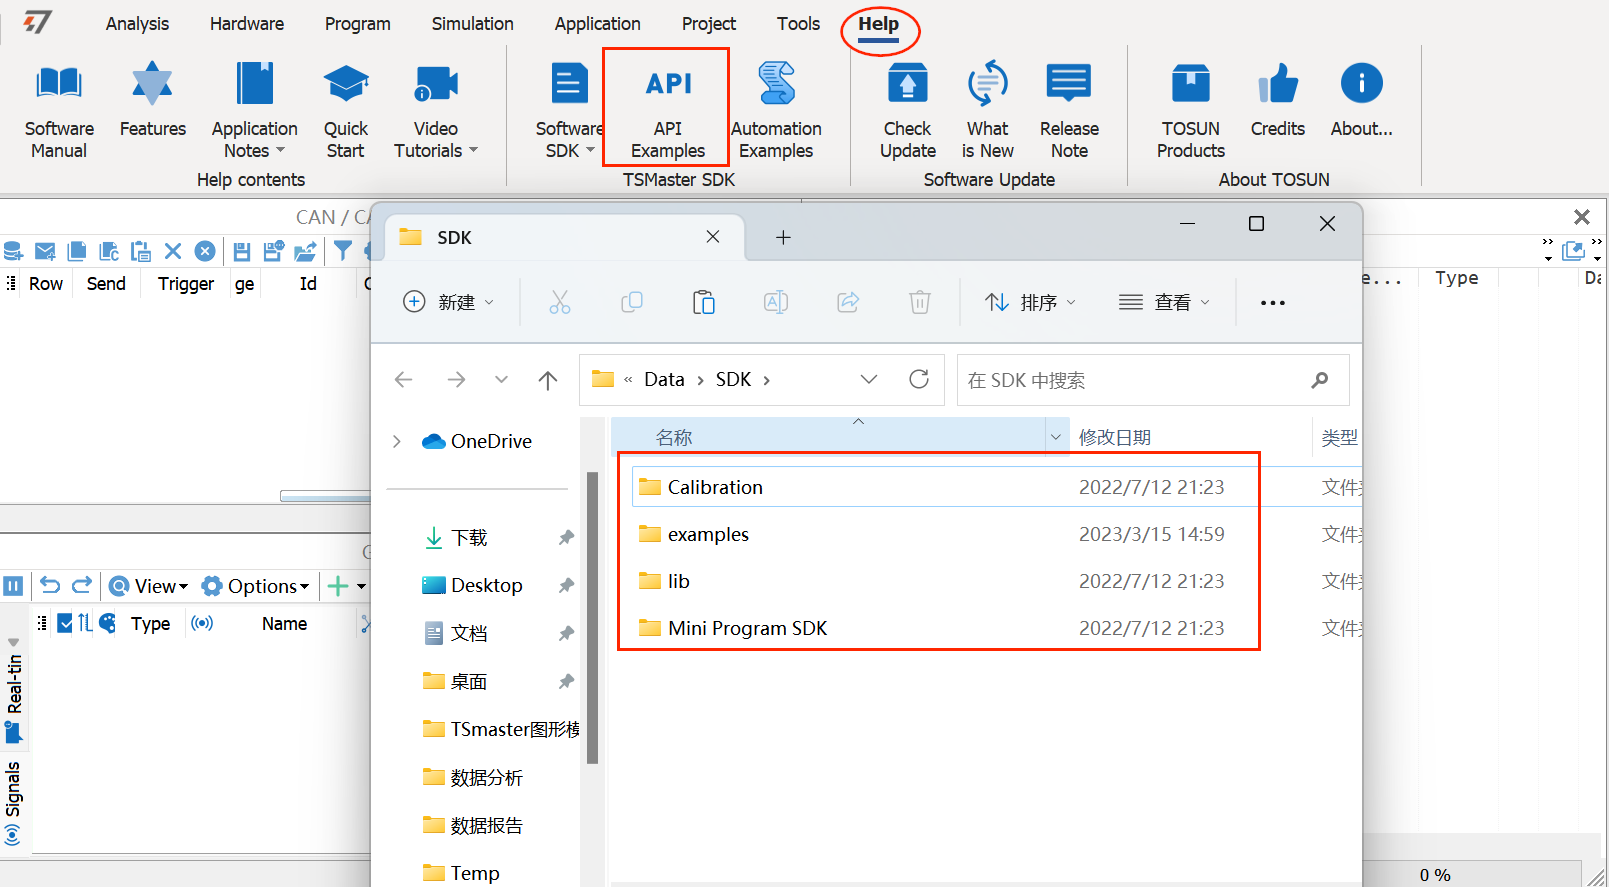The image size is (1609, 887).
Task: Click the API Examples icon
Action: pos(668,85)
